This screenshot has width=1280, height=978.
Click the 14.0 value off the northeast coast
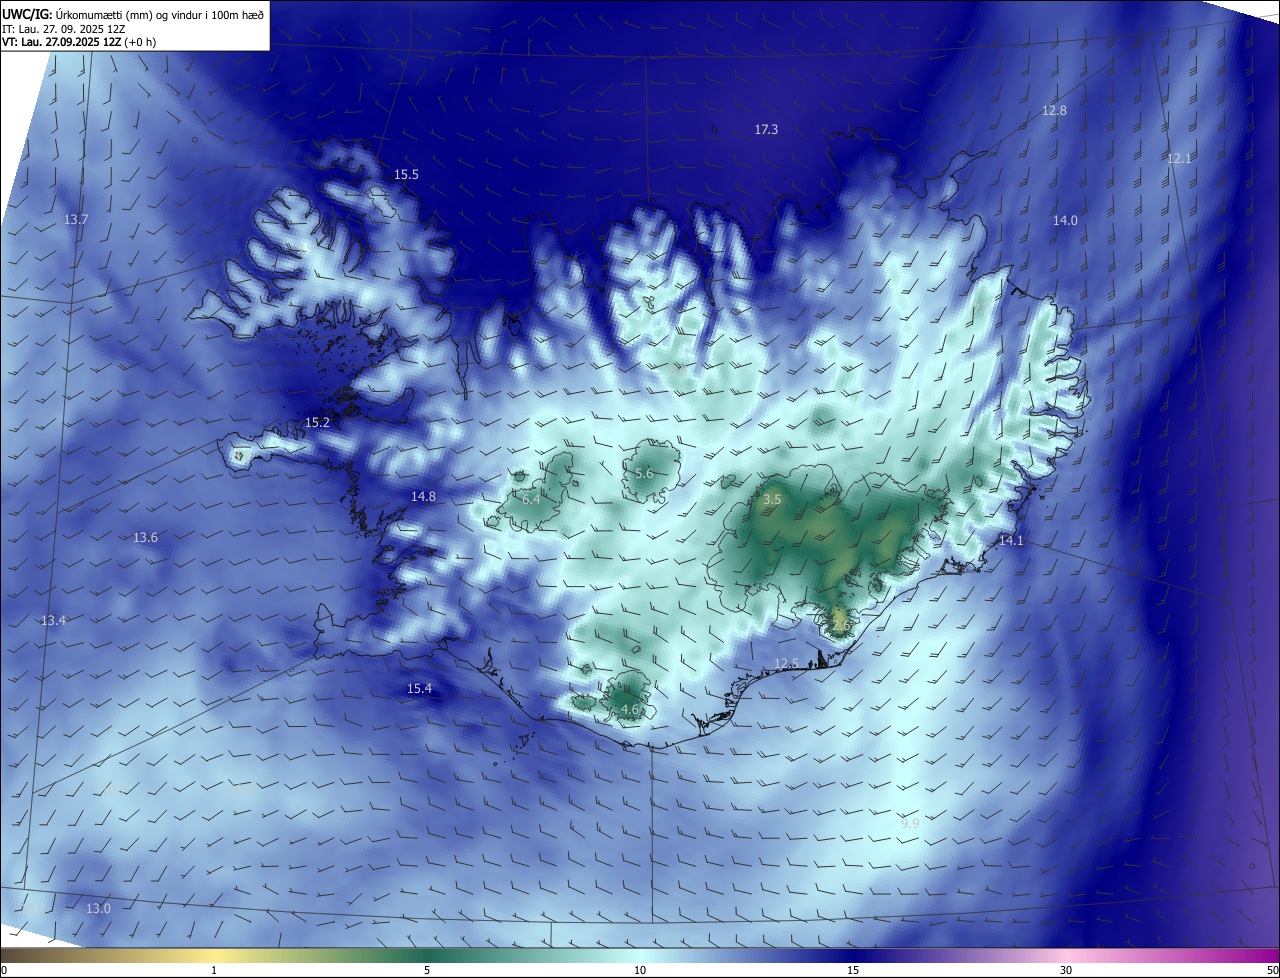(x=1065, y=220)
